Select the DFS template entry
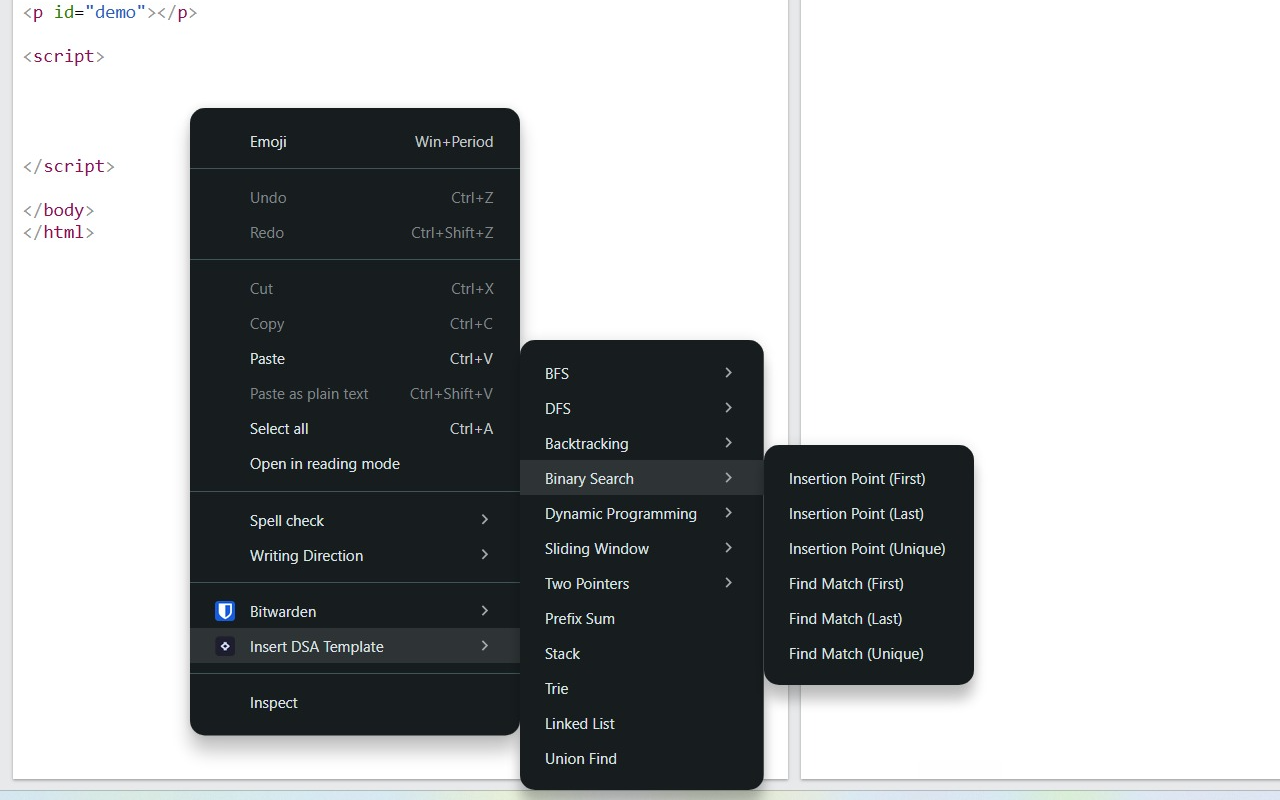 pos(642,409)
